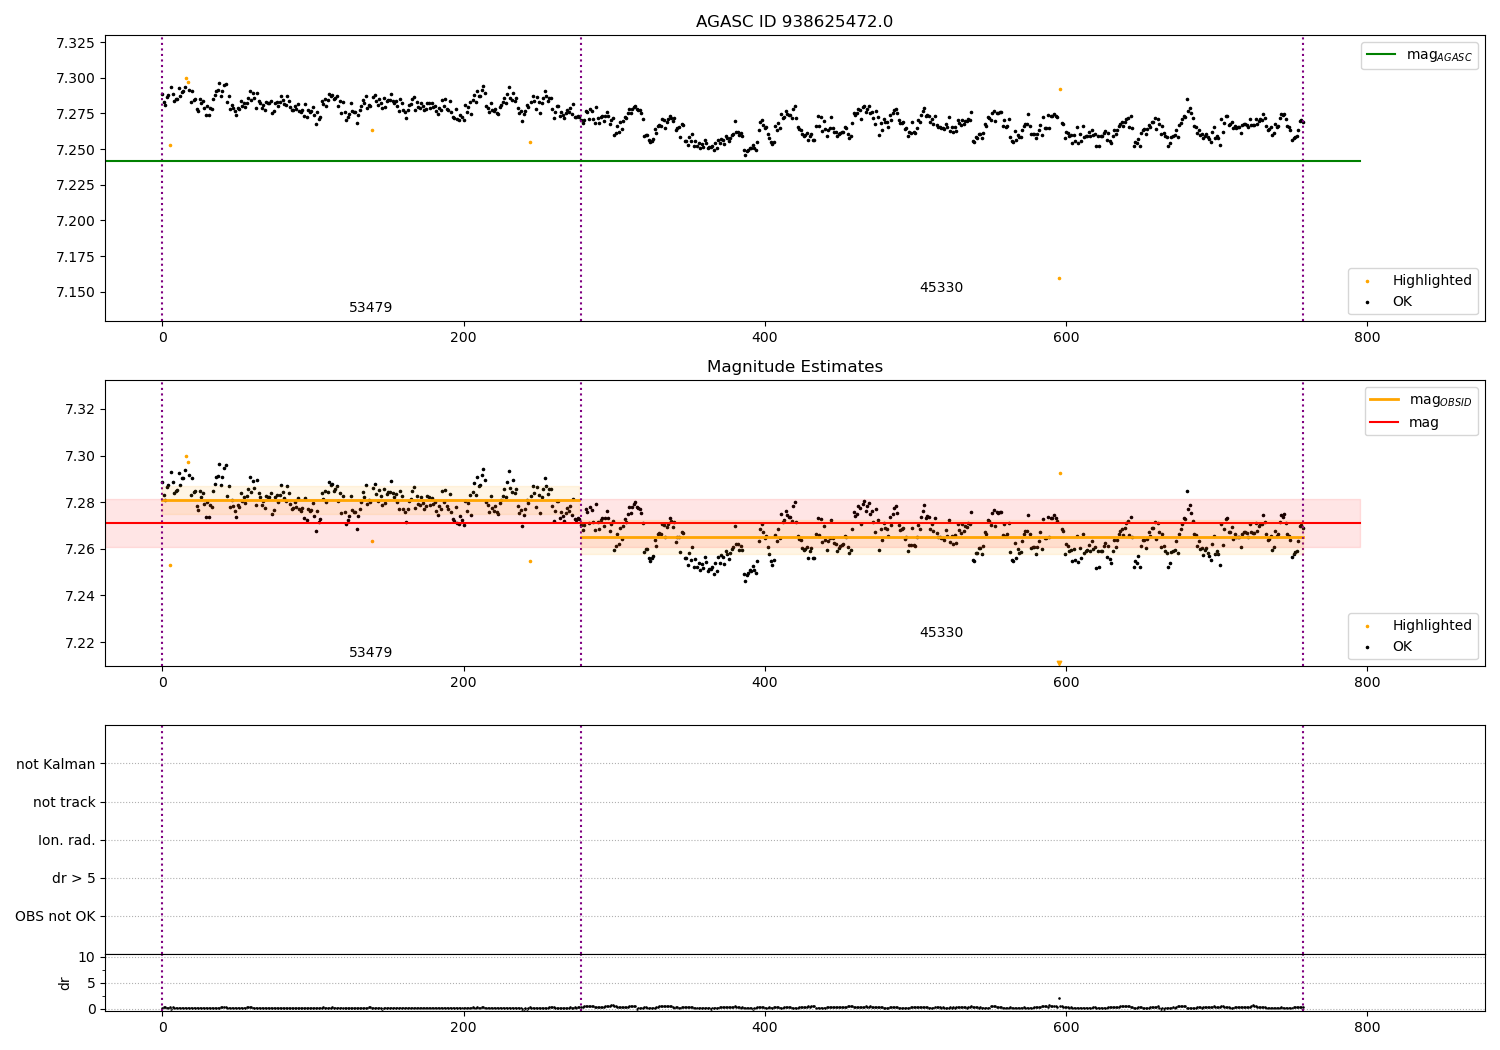Click the red mag line in the Magnitude Estimates plot

tap(732, 523)
